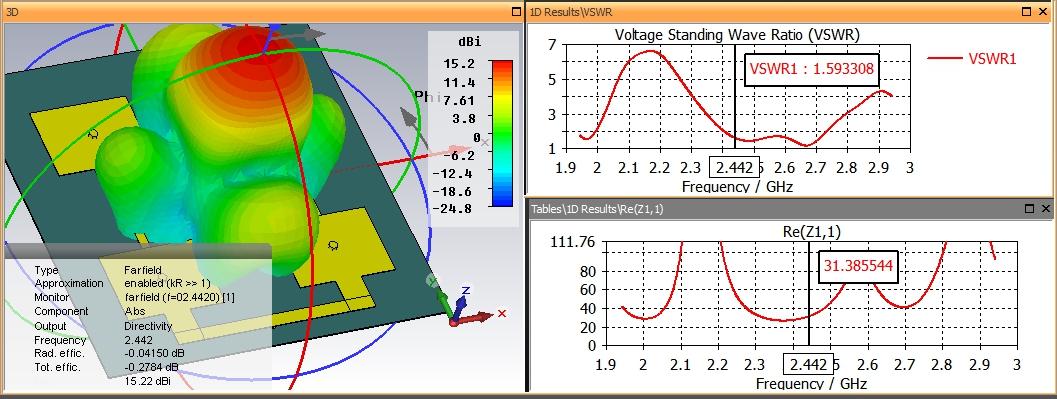Viewport: 1057px width, 399px height.
Task: Click the dBi unit label on color scale
Action: coord(469,42)
